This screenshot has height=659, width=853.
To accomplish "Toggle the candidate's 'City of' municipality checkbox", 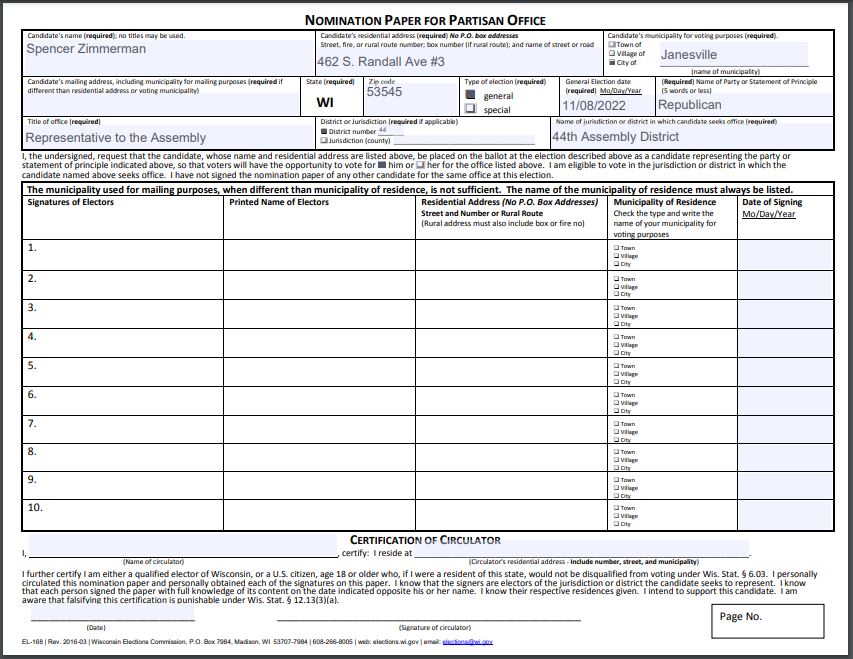I will [612, 63].
